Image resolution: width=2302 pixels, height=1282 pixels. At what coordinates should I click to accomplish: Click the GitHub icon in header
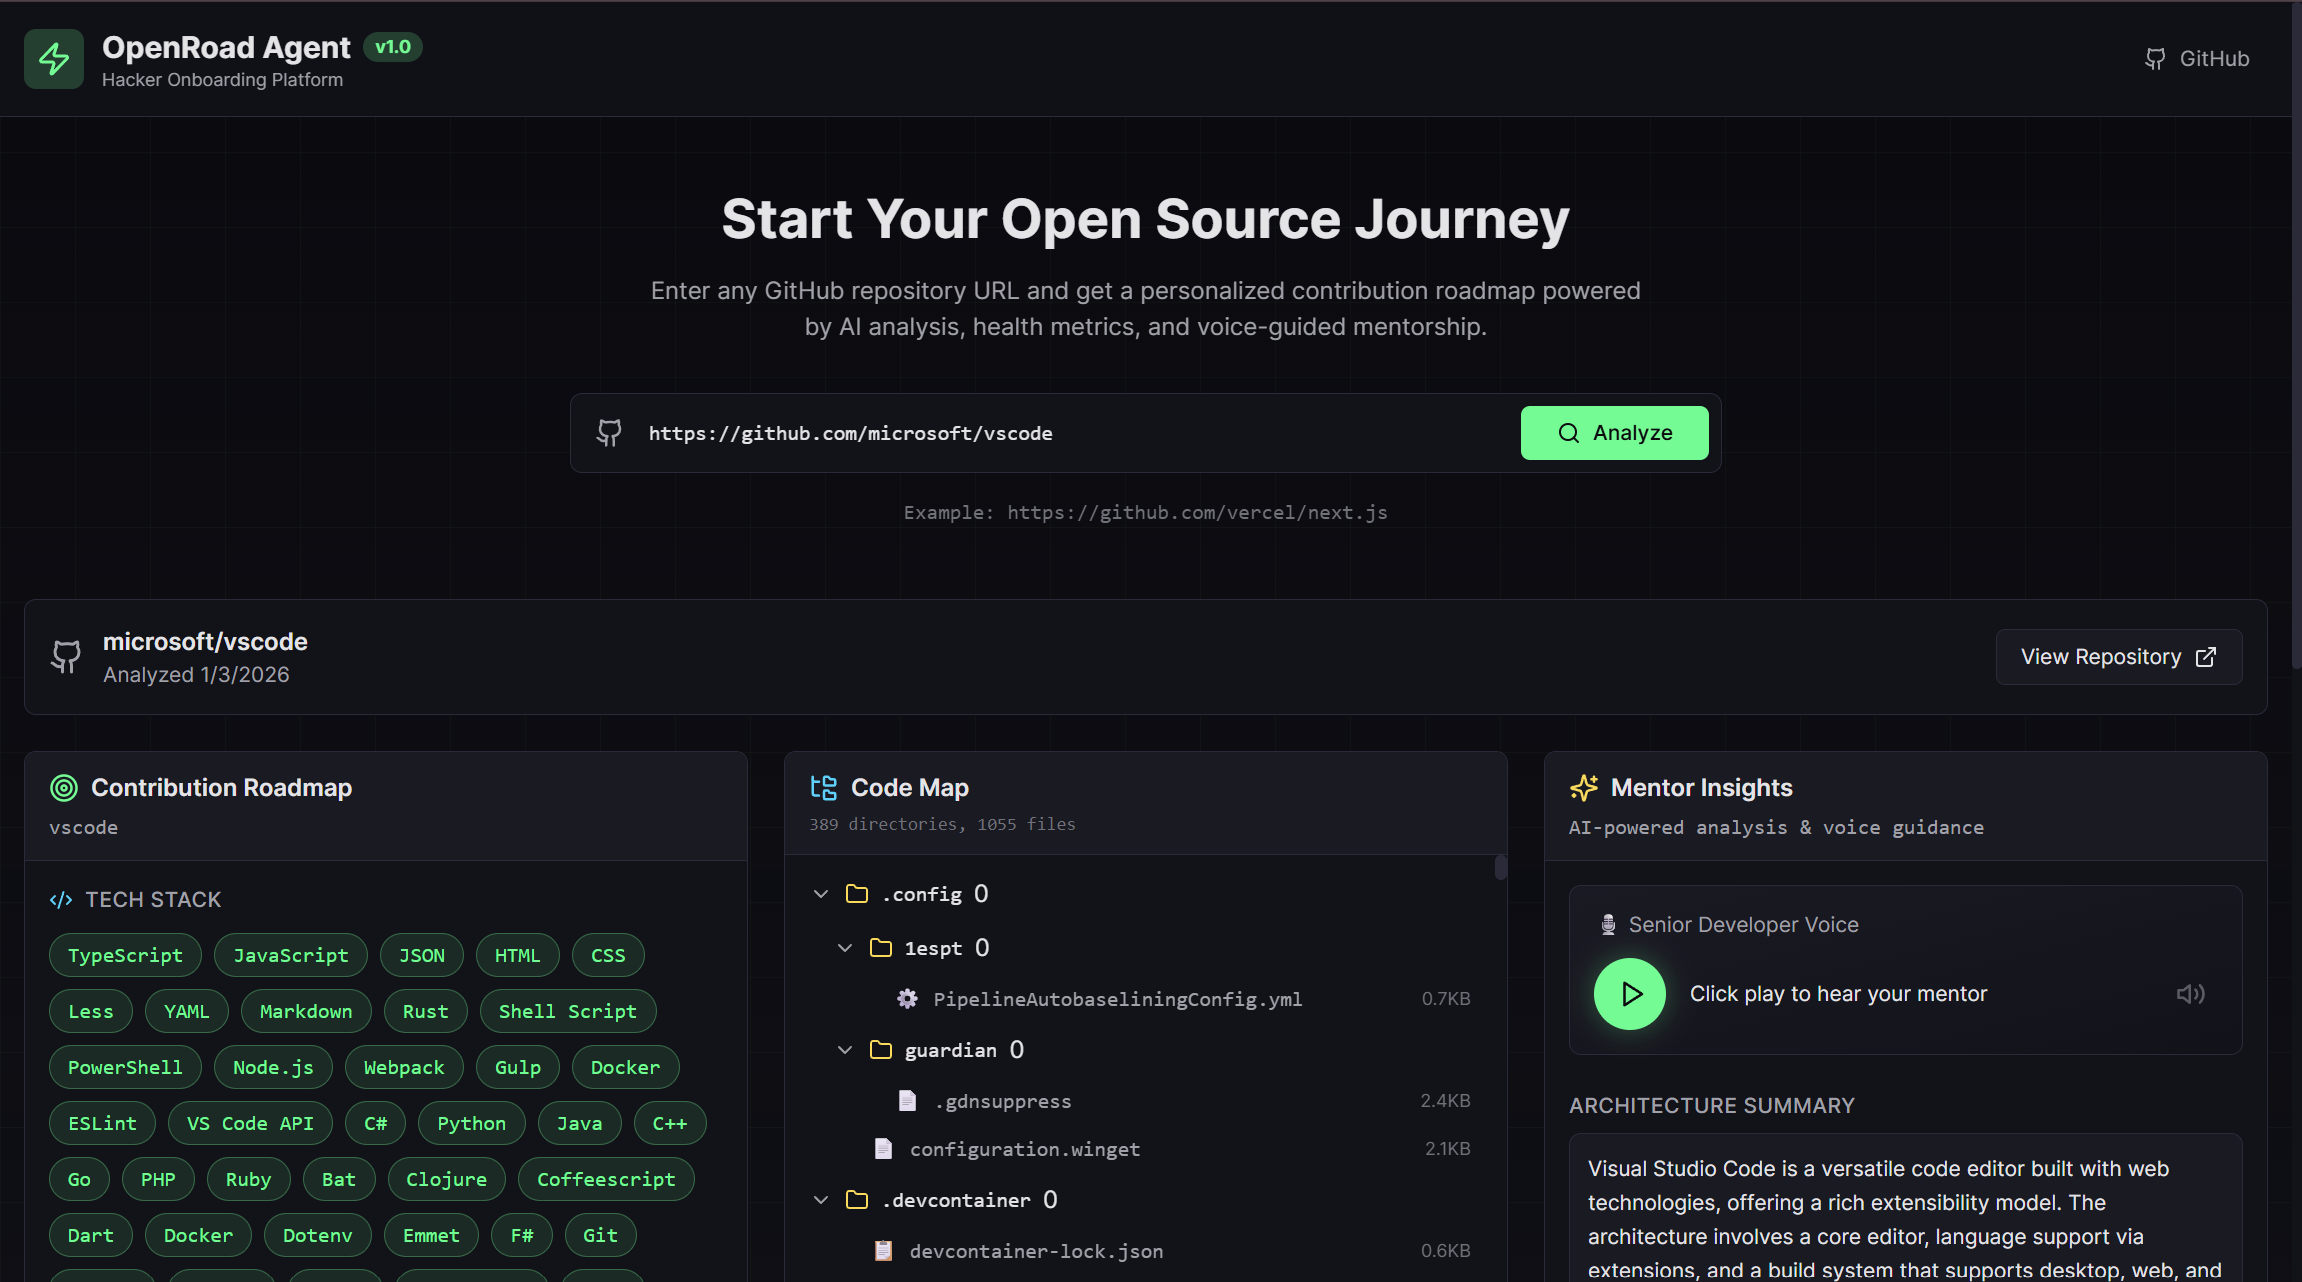click(x=2155, y=59)
